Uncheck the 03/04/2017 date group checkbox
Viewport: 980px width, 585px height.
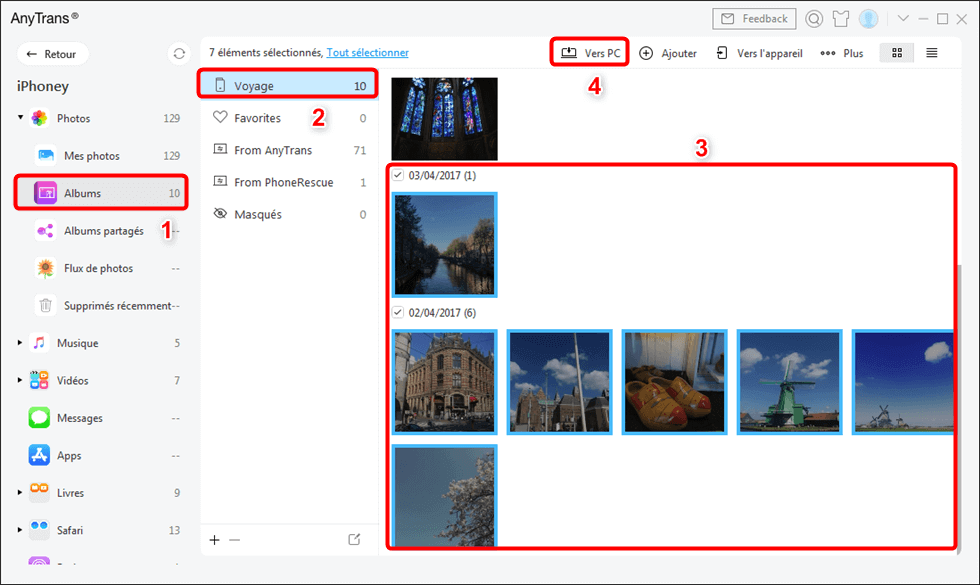click(x=398, y=175)
